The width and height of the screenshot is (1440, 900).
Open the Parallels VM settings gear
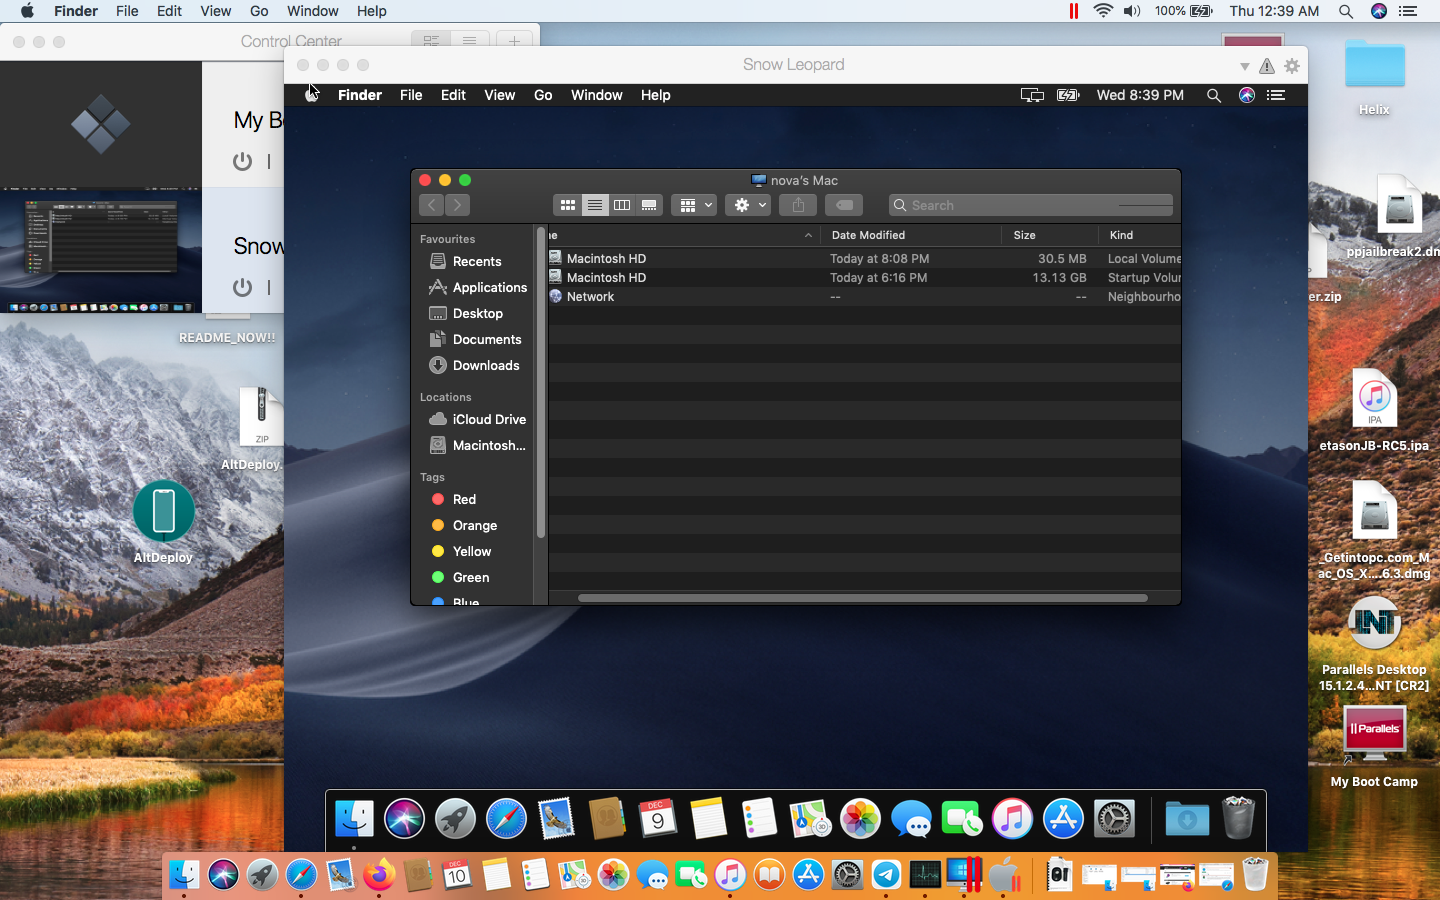coord(1292,65)
